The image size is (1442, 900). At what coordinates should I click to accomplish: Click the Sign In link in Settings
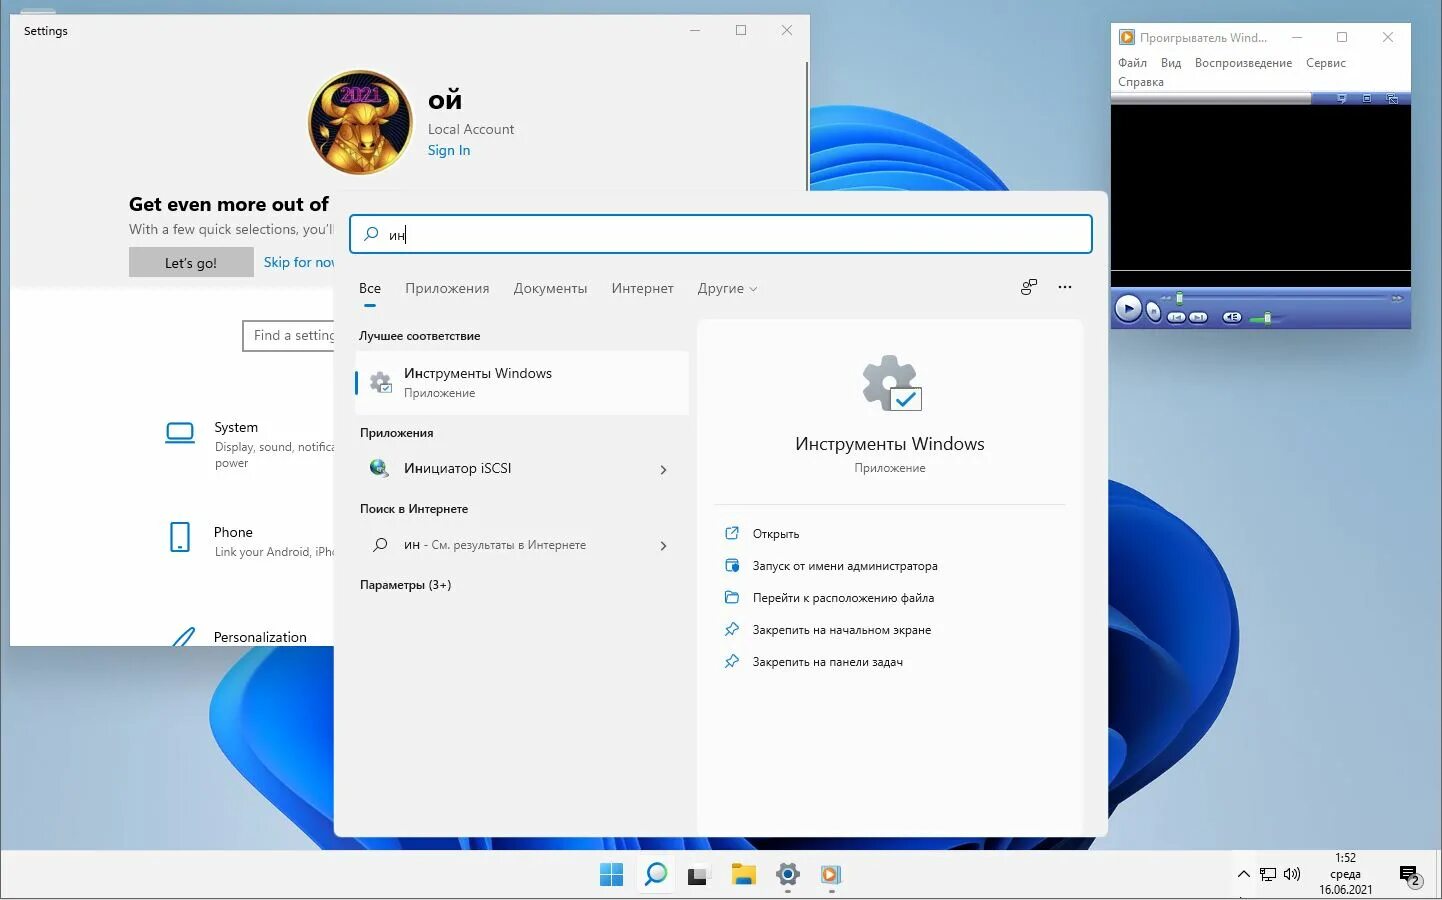449,150
